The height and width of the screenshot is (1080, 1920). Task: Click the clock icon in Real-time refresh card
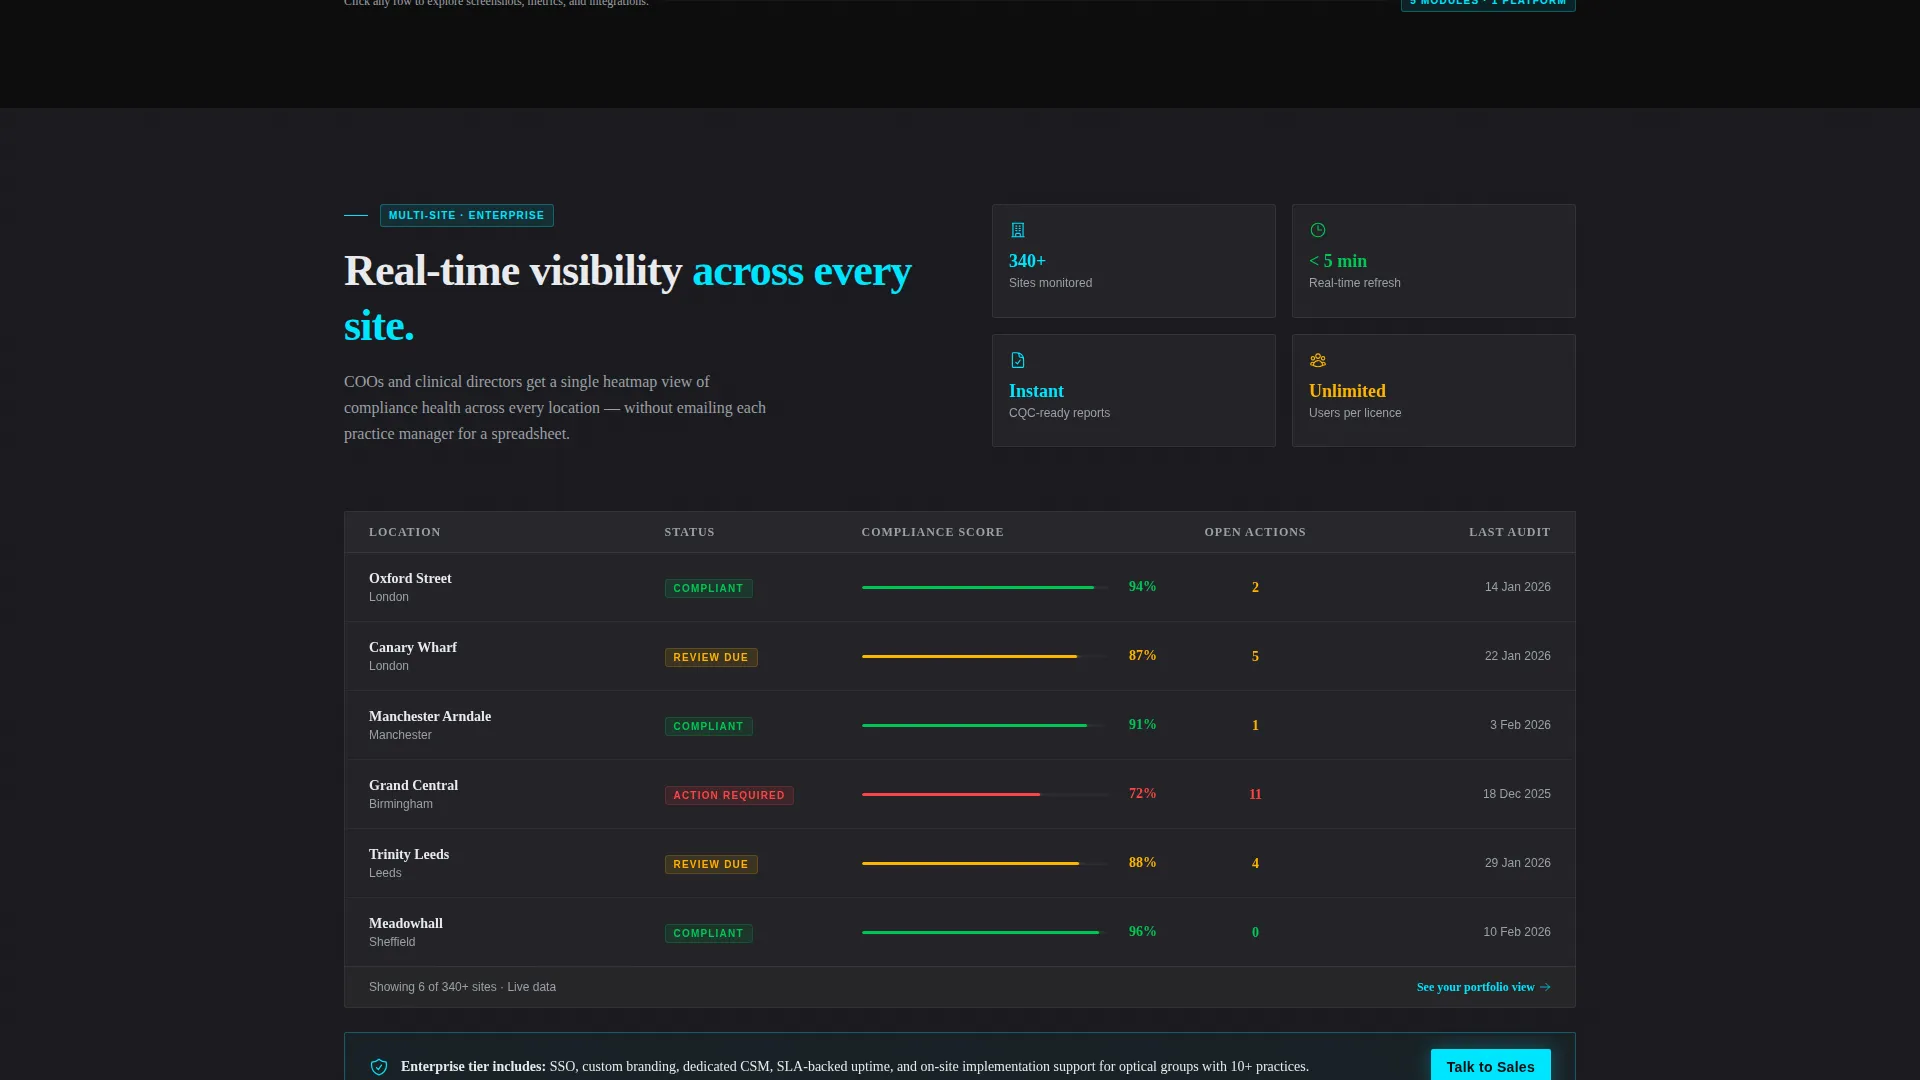(1317, 230)
